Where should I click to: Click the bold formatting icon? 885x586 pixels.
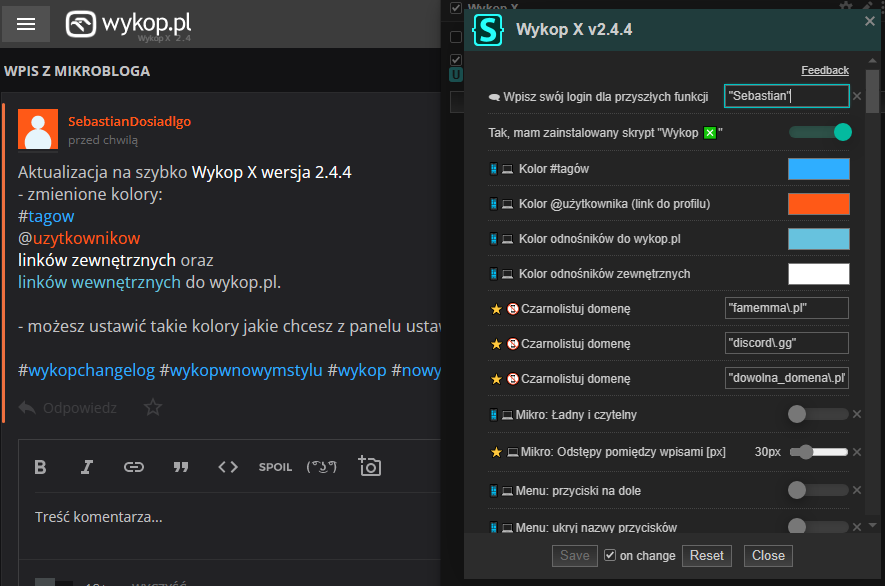tap(41, 467)
